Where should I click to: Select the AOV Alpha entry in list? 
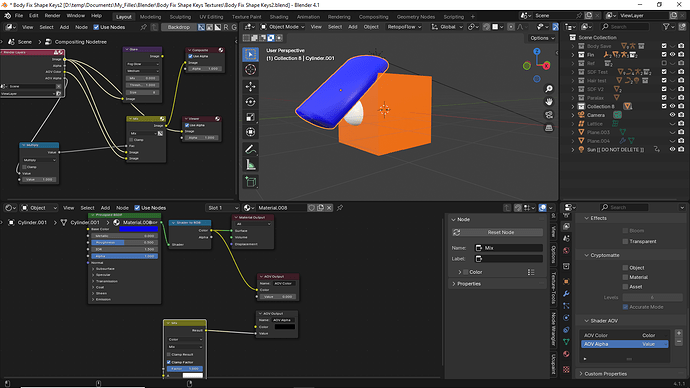click(x=624, y=344)
